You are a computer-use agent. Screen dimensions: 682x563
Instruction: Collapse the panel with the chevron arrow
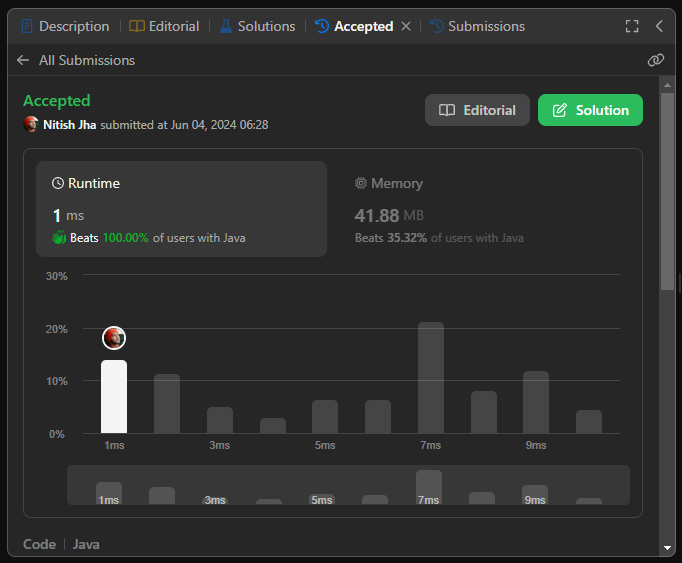click(x=659, y=26)
